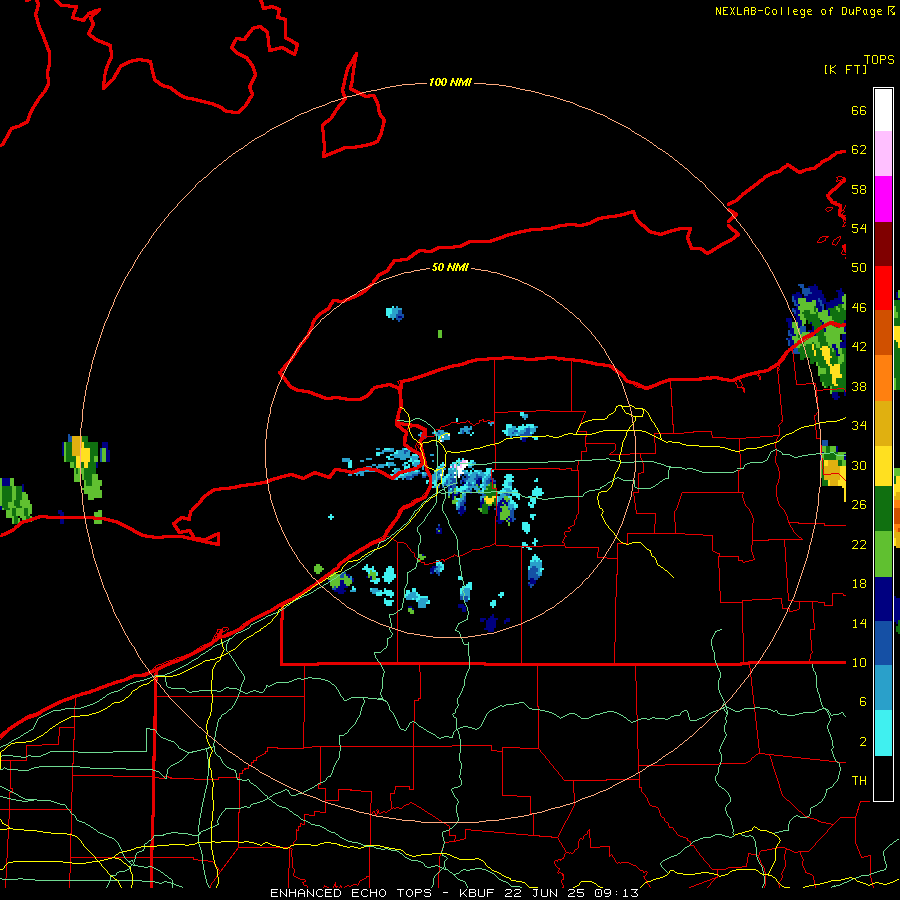Select the legend value '6'

coord(862,701)
